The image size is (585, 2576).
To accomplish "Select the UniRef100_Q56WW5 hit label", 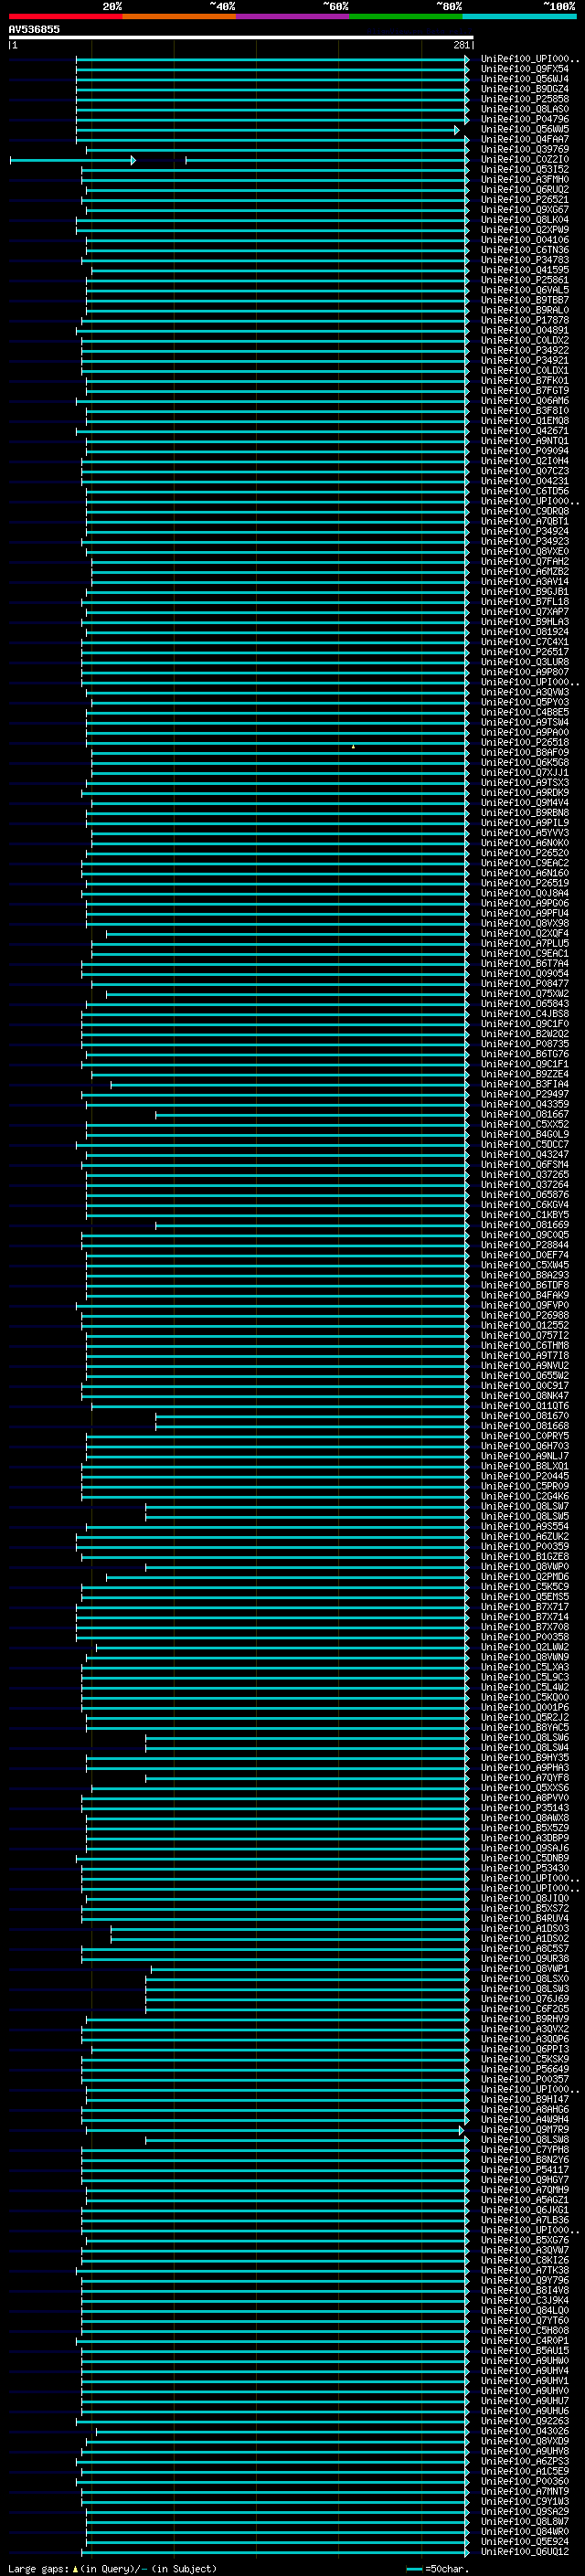I will click(x=525, y=129).
